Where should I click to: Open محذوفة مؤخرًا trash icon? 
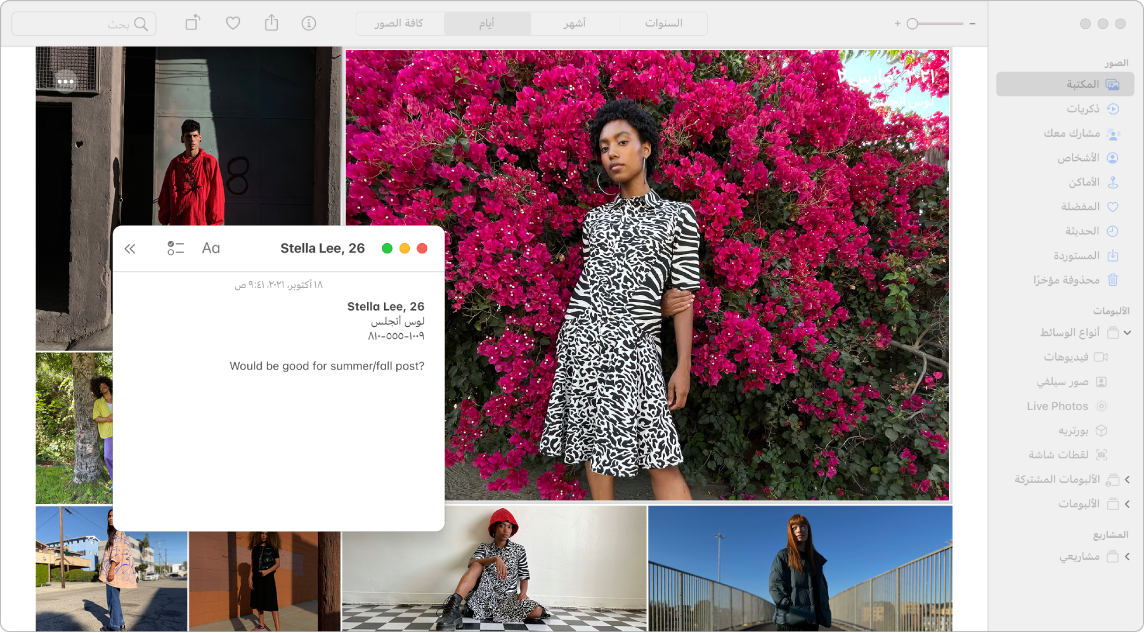tap(1113, 280)
